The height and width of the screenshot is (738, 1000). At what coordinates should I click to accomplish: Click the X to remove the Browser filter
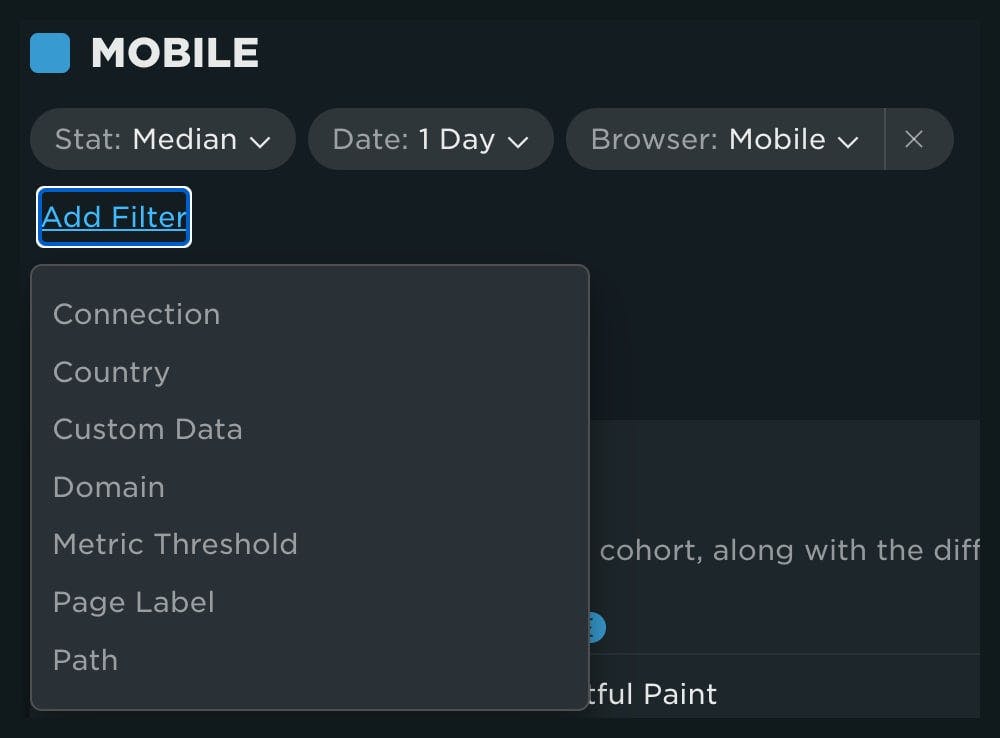(916, 140)
